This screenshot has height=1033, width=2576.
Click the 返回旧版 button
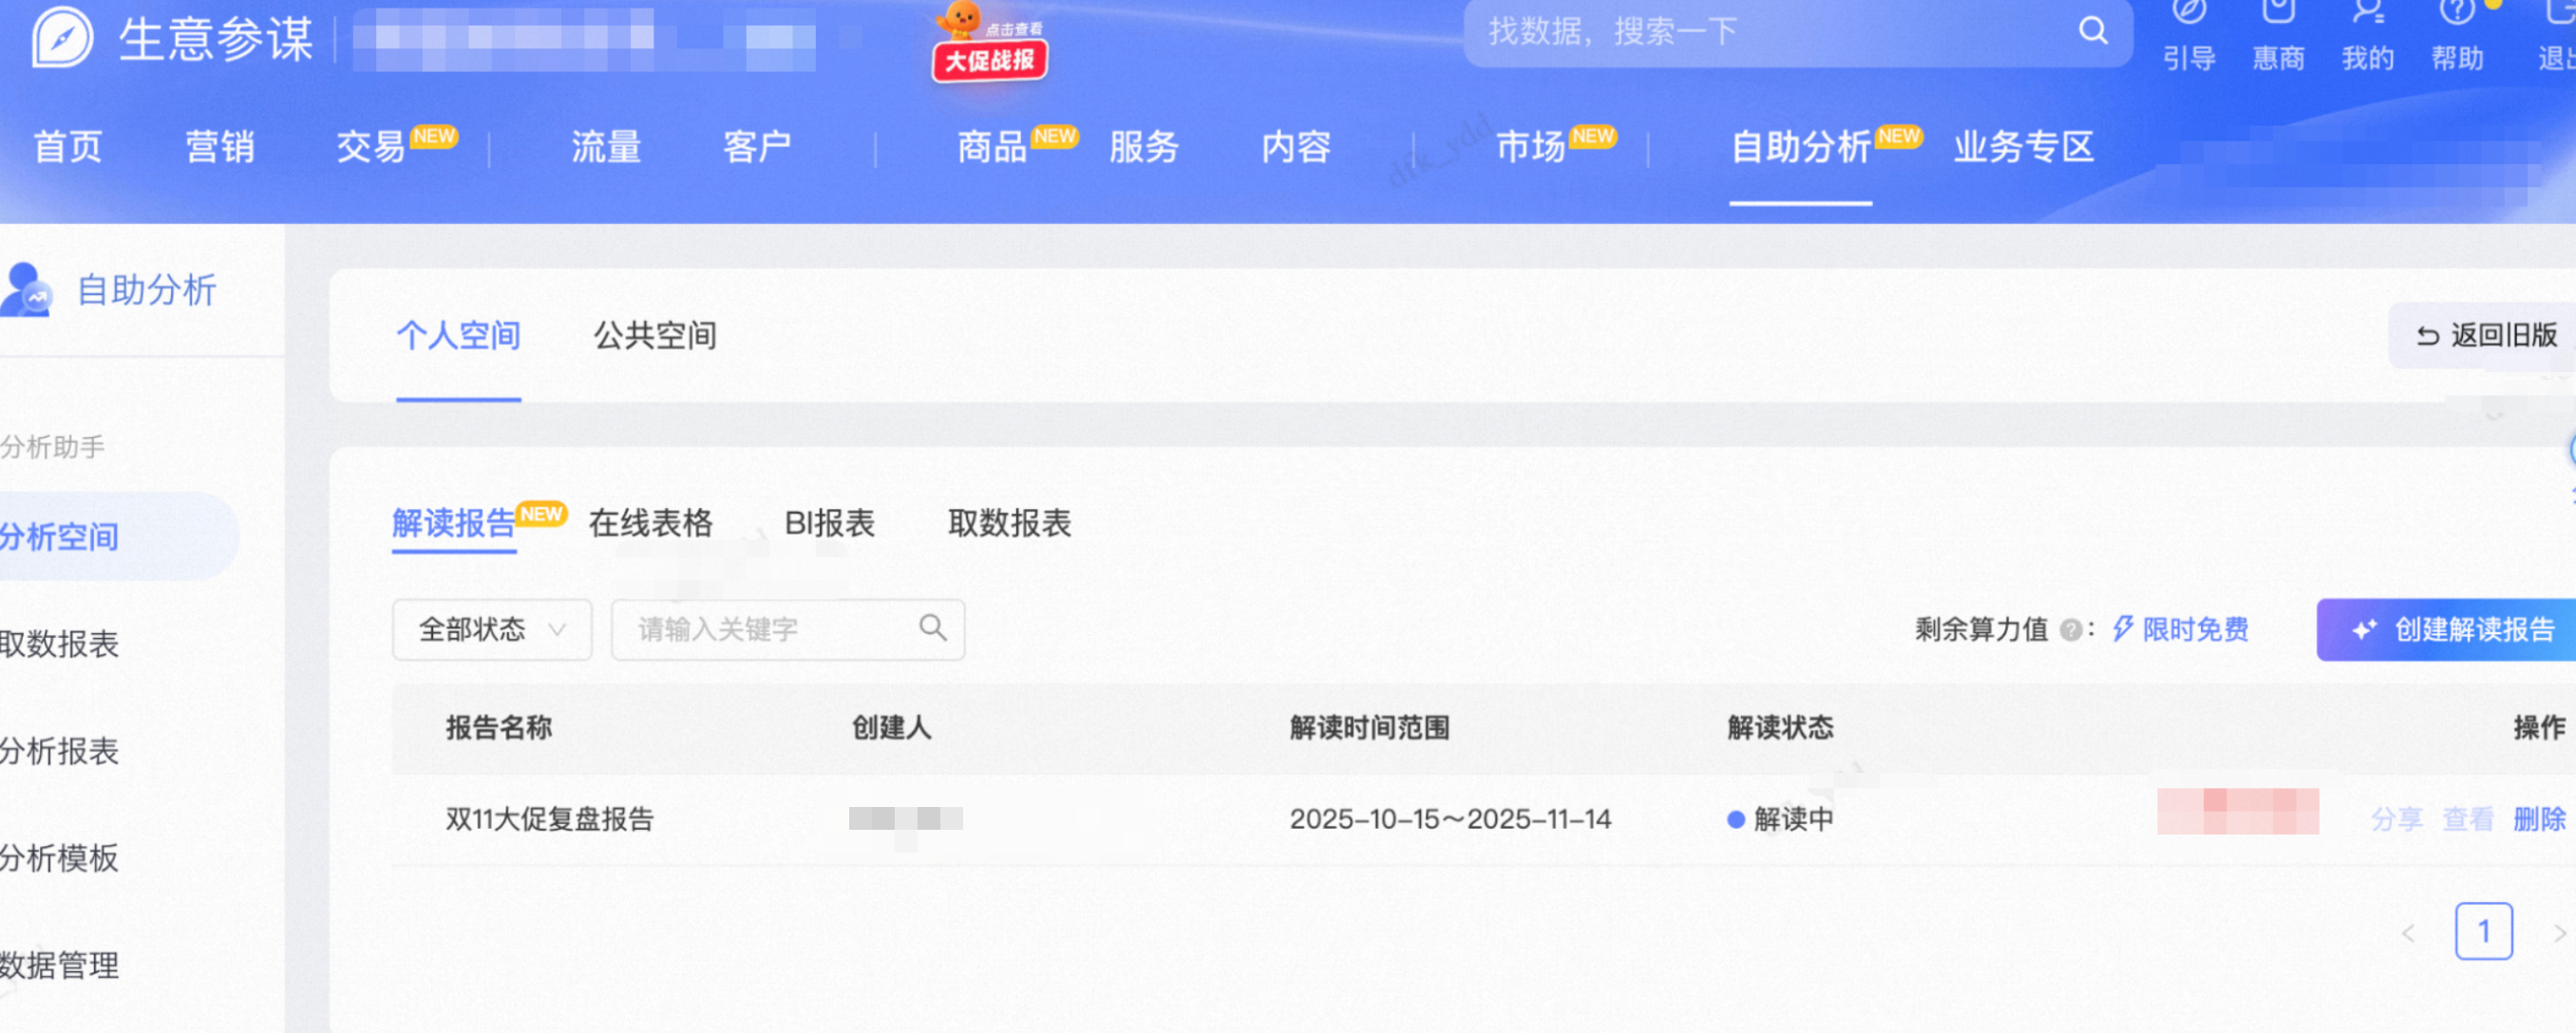pos(2483,336)
